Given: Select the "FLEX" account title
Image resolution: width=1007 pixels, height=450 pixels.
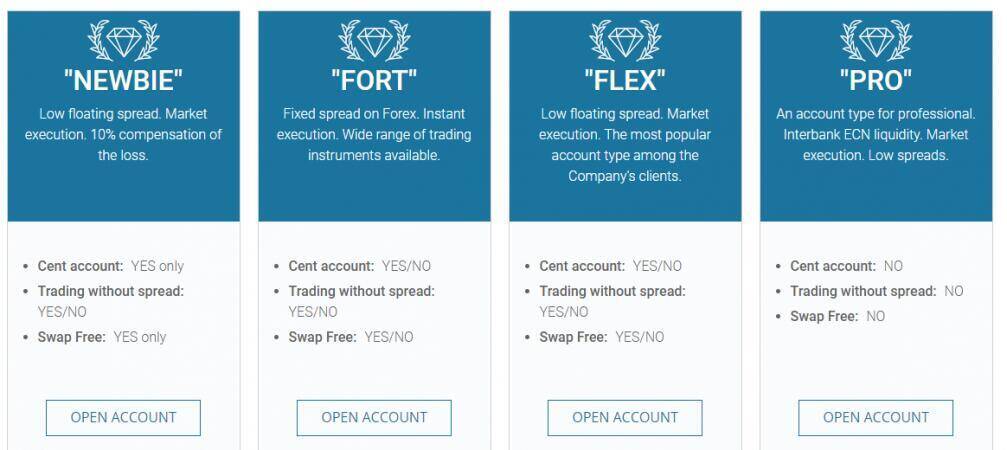Looking at the screenshot, I should click(625, 82).
